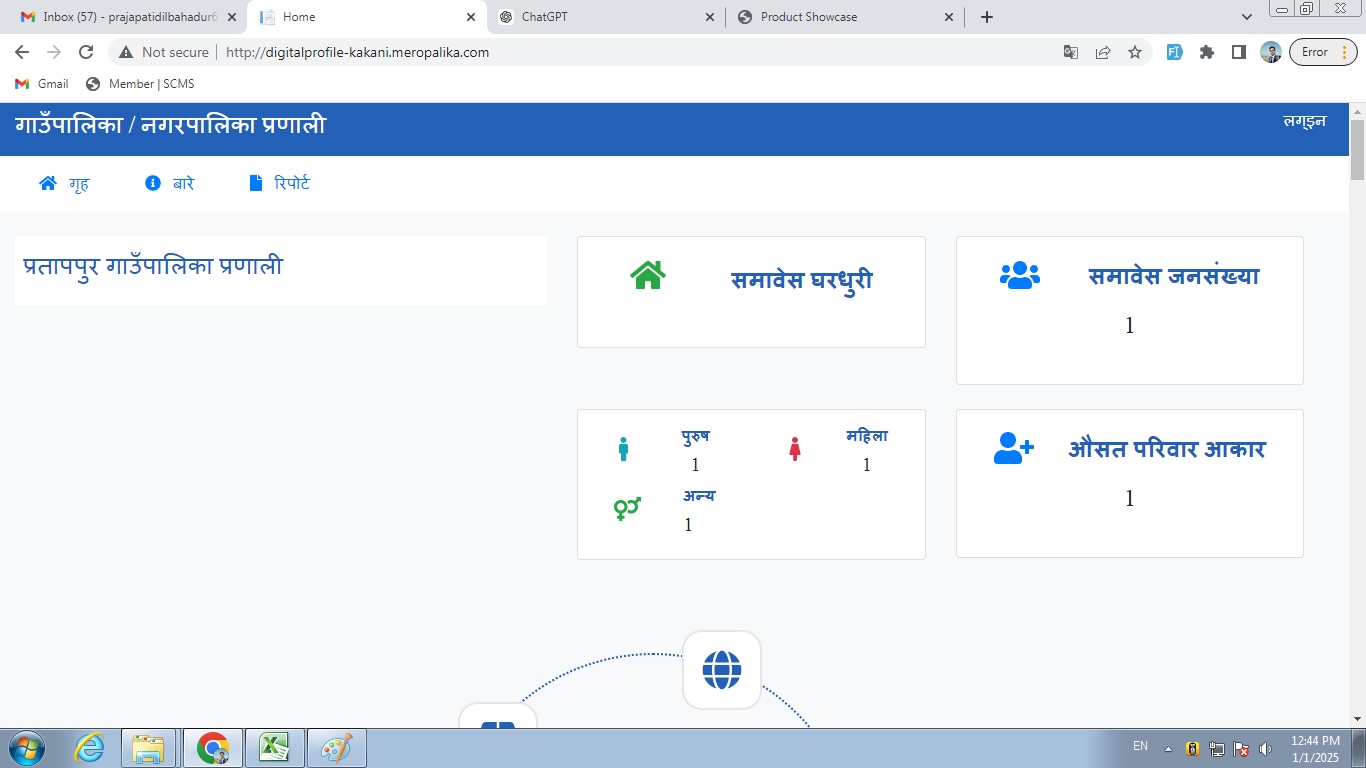The height and width of the screenshot is (768, 1366).
Task: Click the population group icon for समावेस जनसंख्या
Action: tap(1019, 275)
